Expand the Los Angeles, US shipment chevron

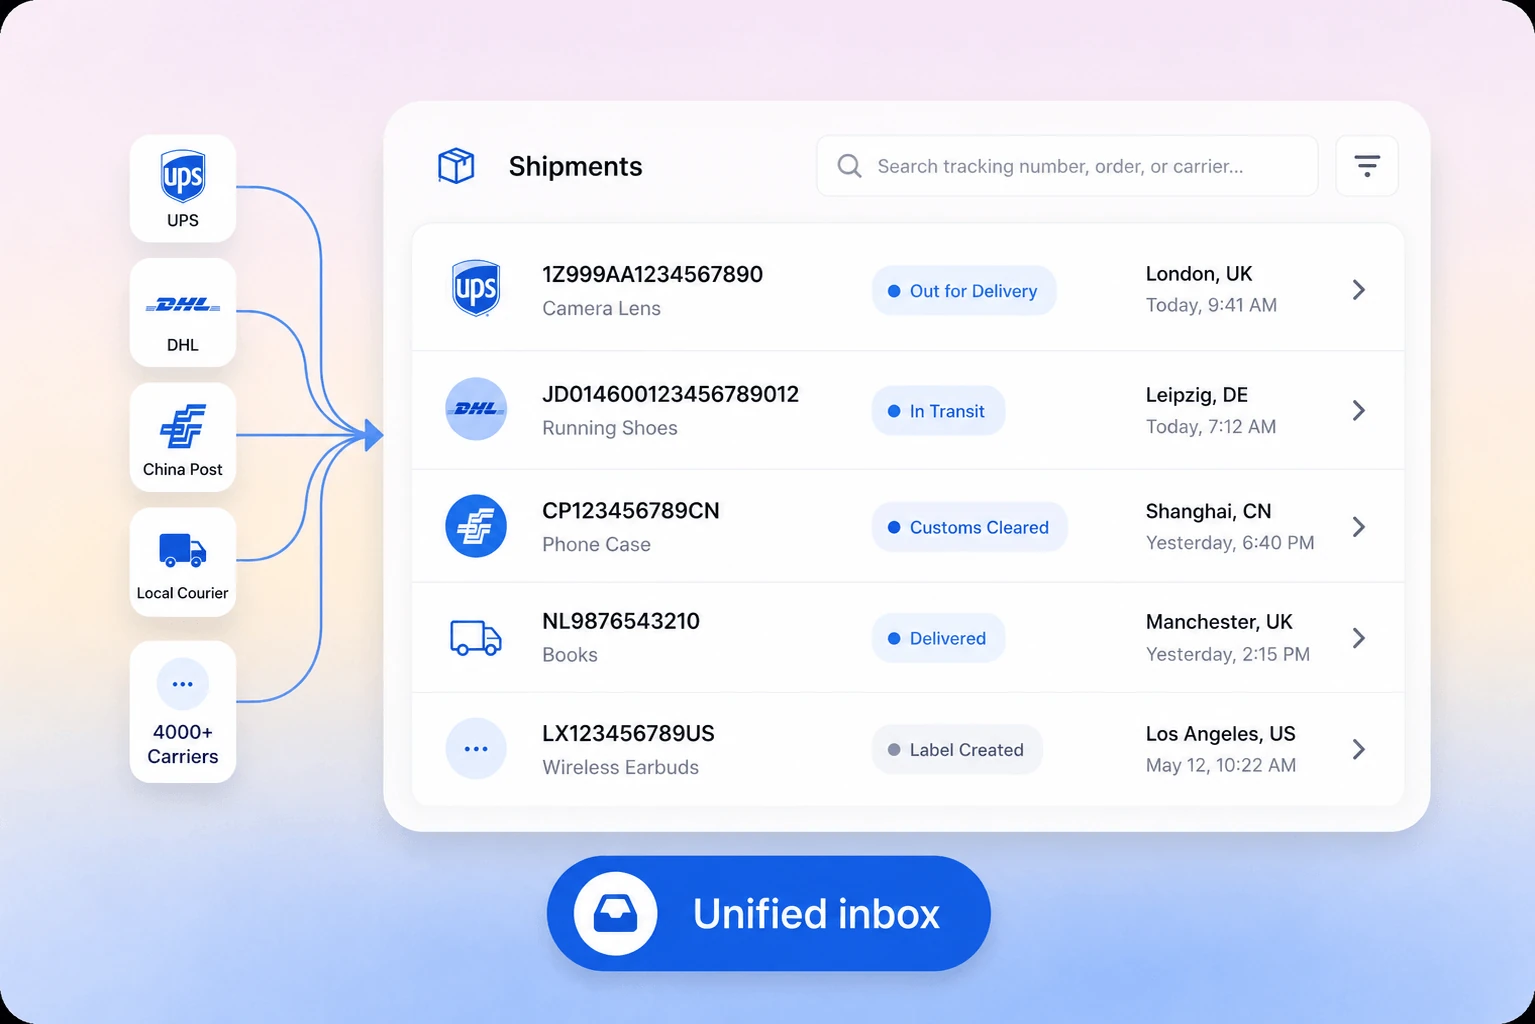1359,749
